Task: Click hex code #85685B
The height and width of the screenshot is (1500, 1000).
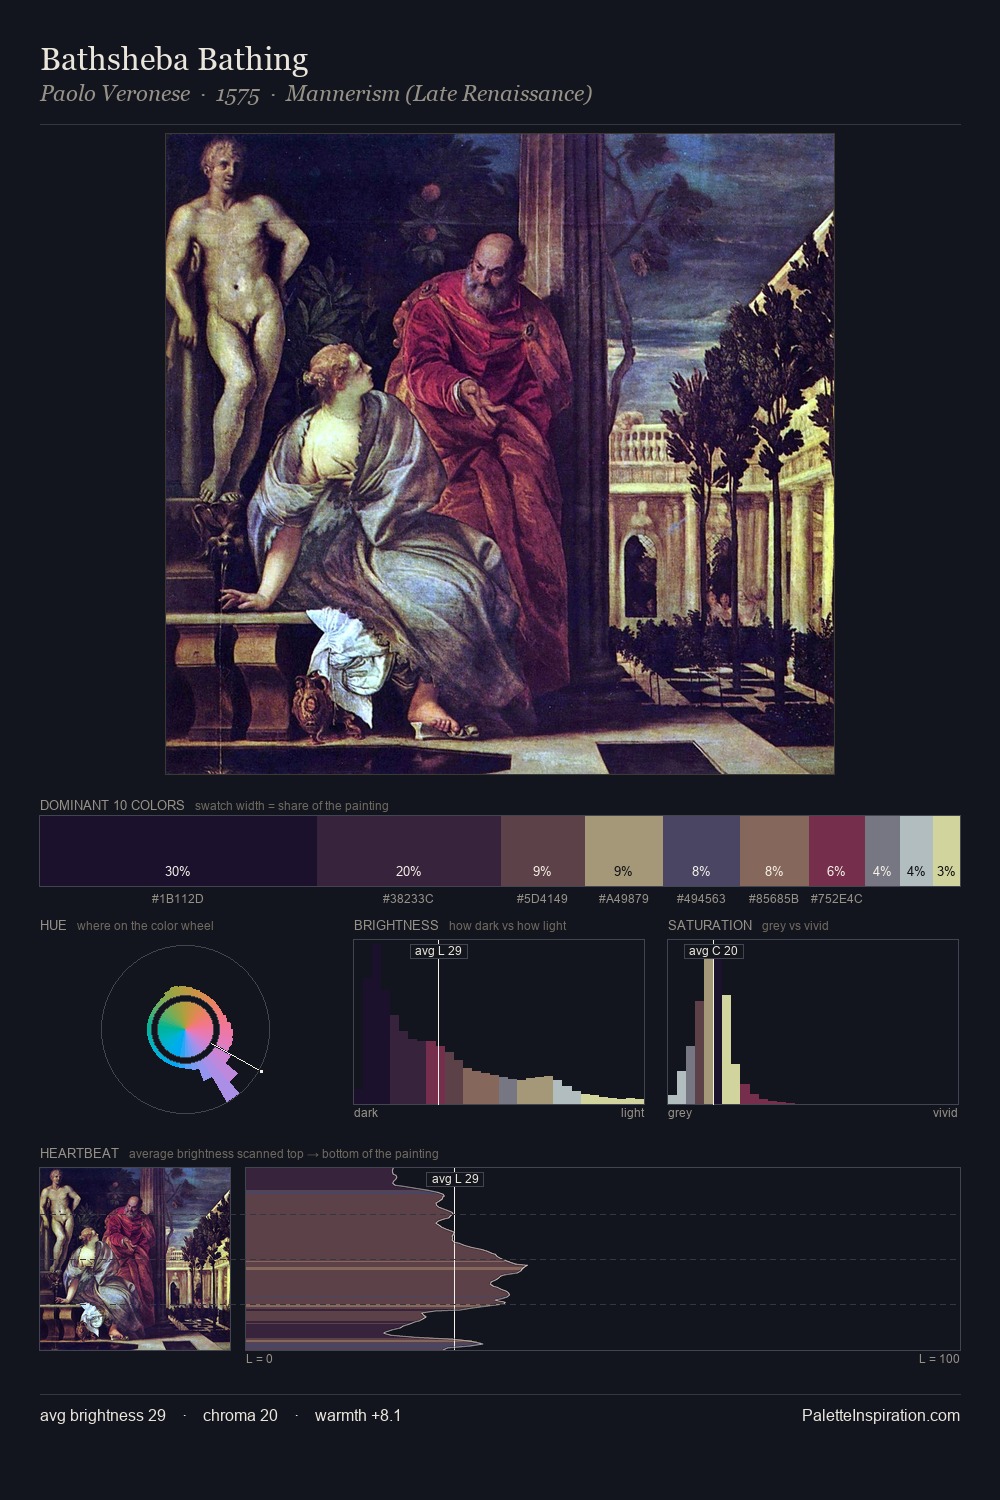Action: pos(774,899)
